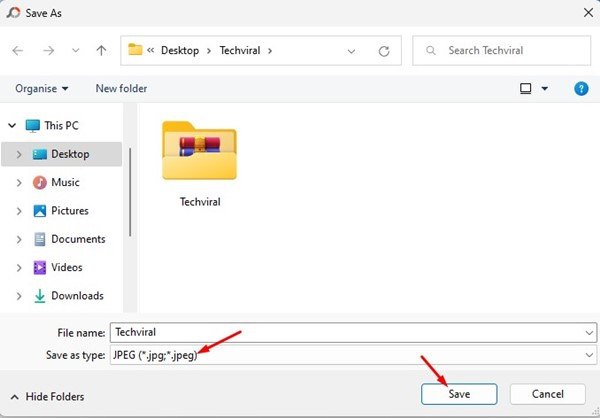Expand the Downloads tree node
The image size is (600, 418).
point(19,296)
